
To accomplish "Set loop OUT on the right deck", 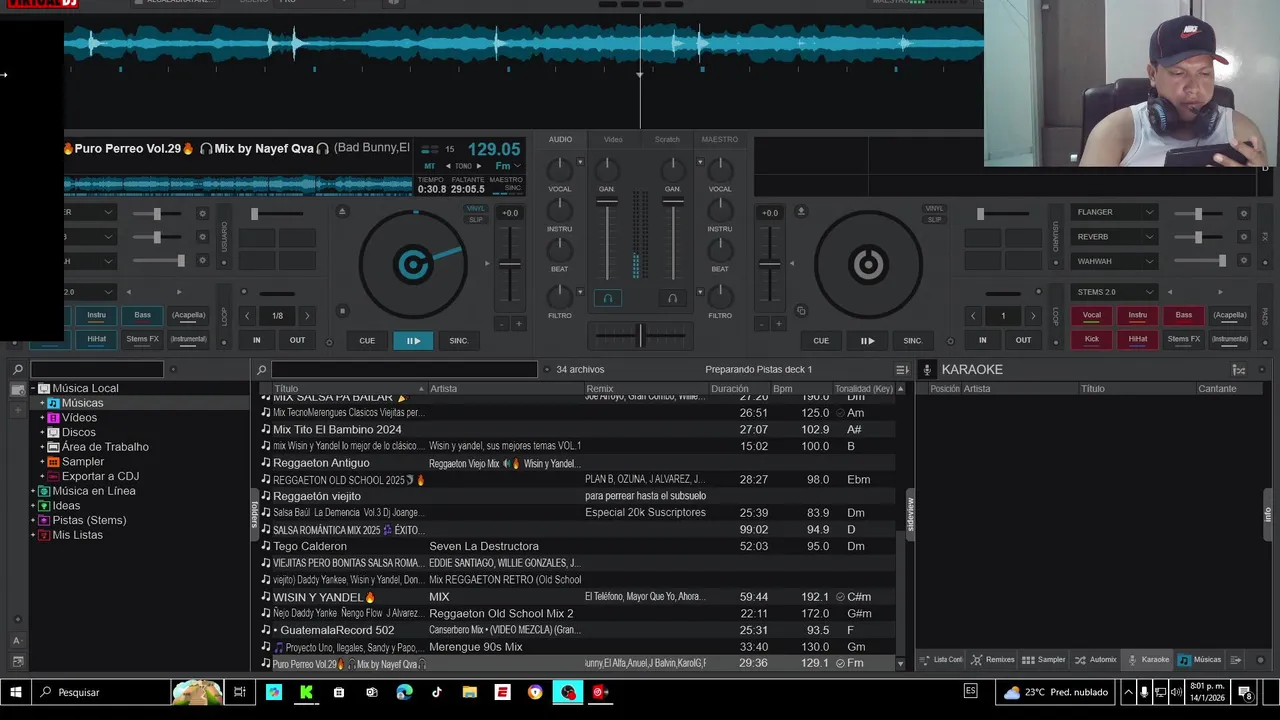I will point(1023,340).
